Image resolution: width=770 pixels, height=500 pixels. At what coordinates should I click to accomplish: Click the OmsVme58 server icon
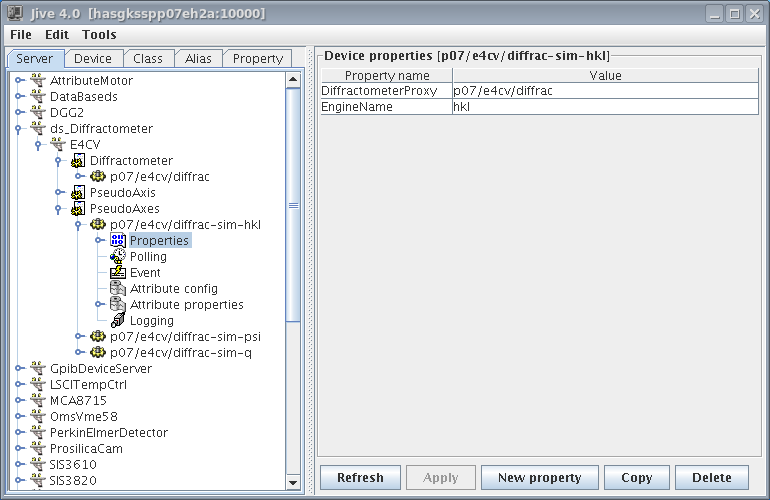tap(37, 417)
